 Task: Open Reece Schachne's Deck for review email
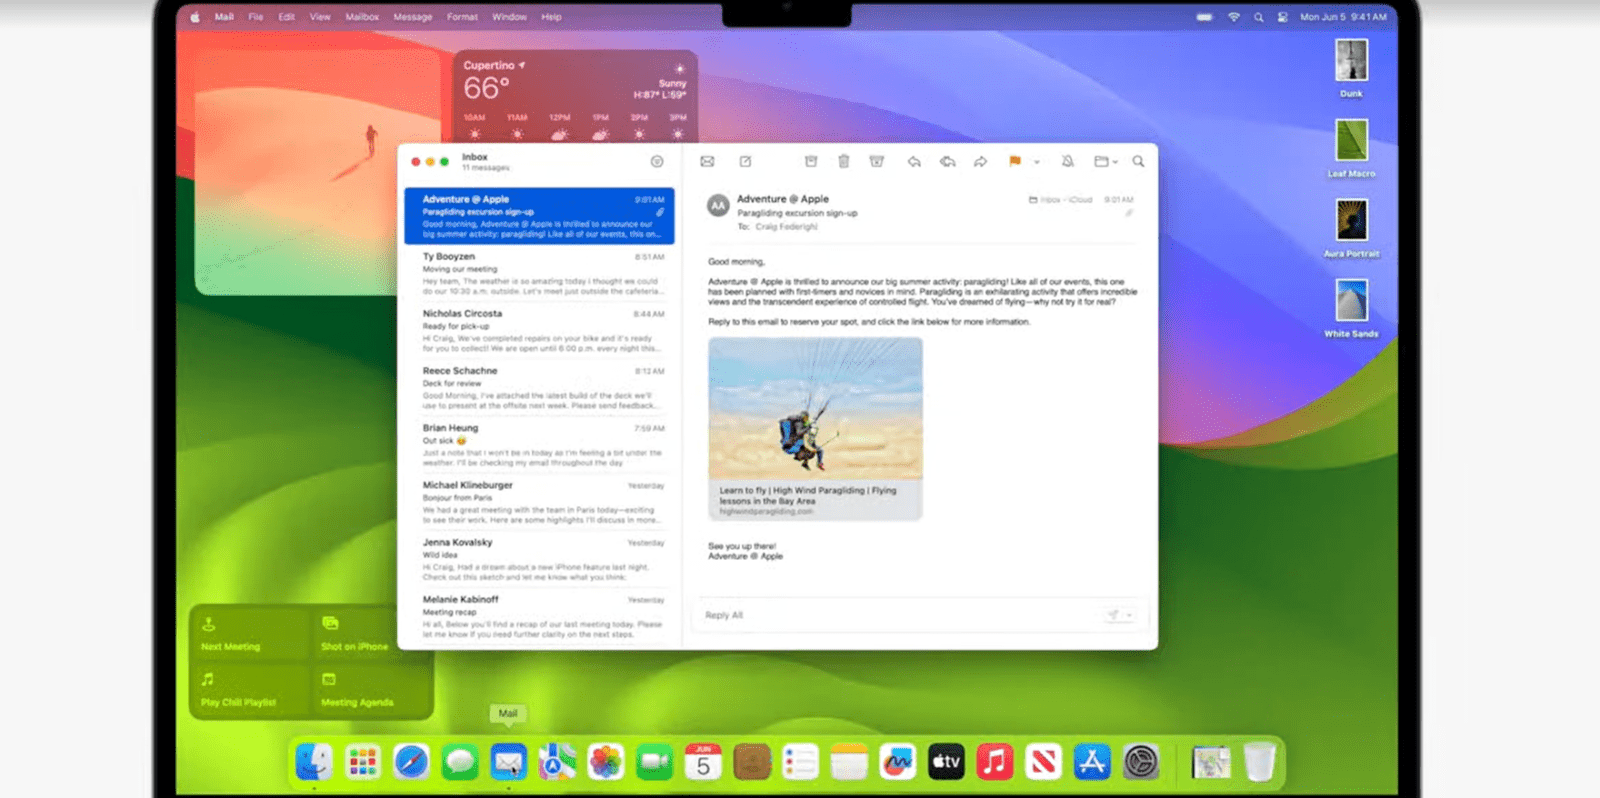(539, 387)
